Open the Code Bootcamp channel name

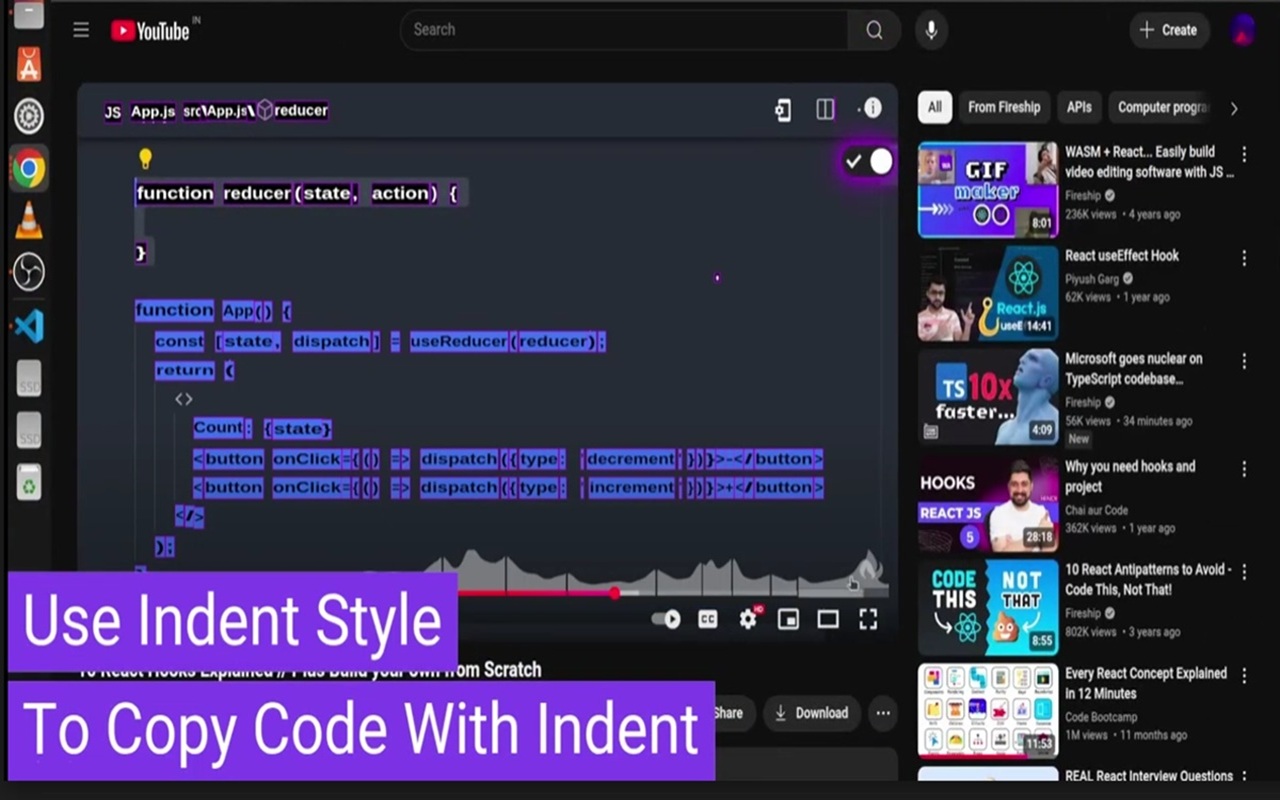tap(1100, 717)
